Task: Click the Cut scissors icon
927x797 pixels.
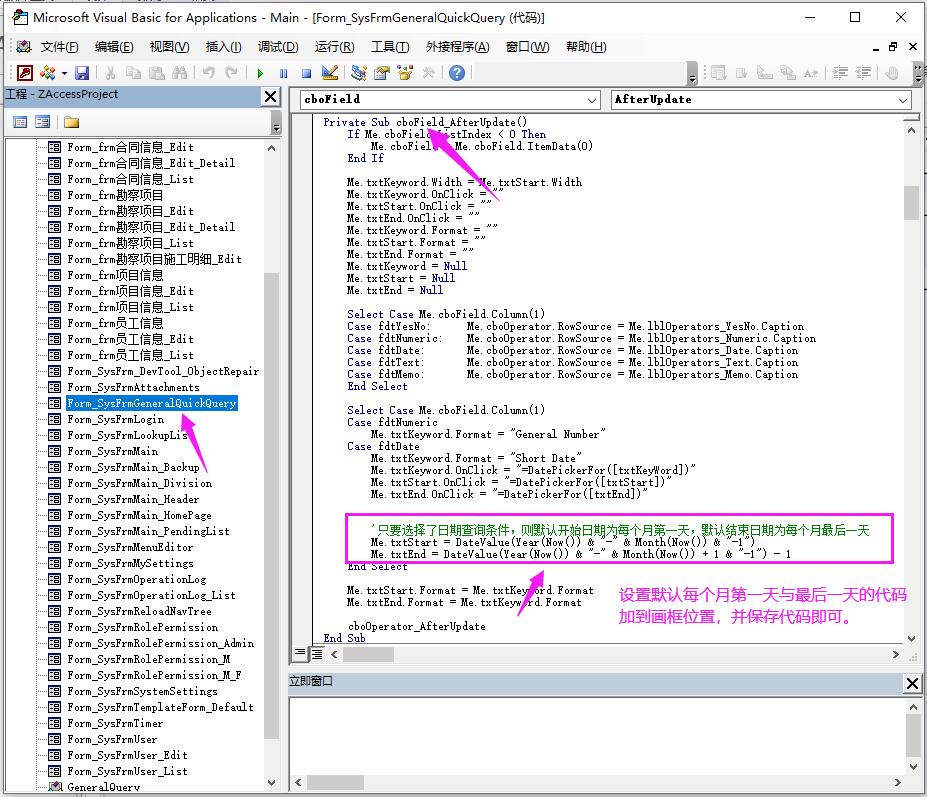Action: pos(110,73)
